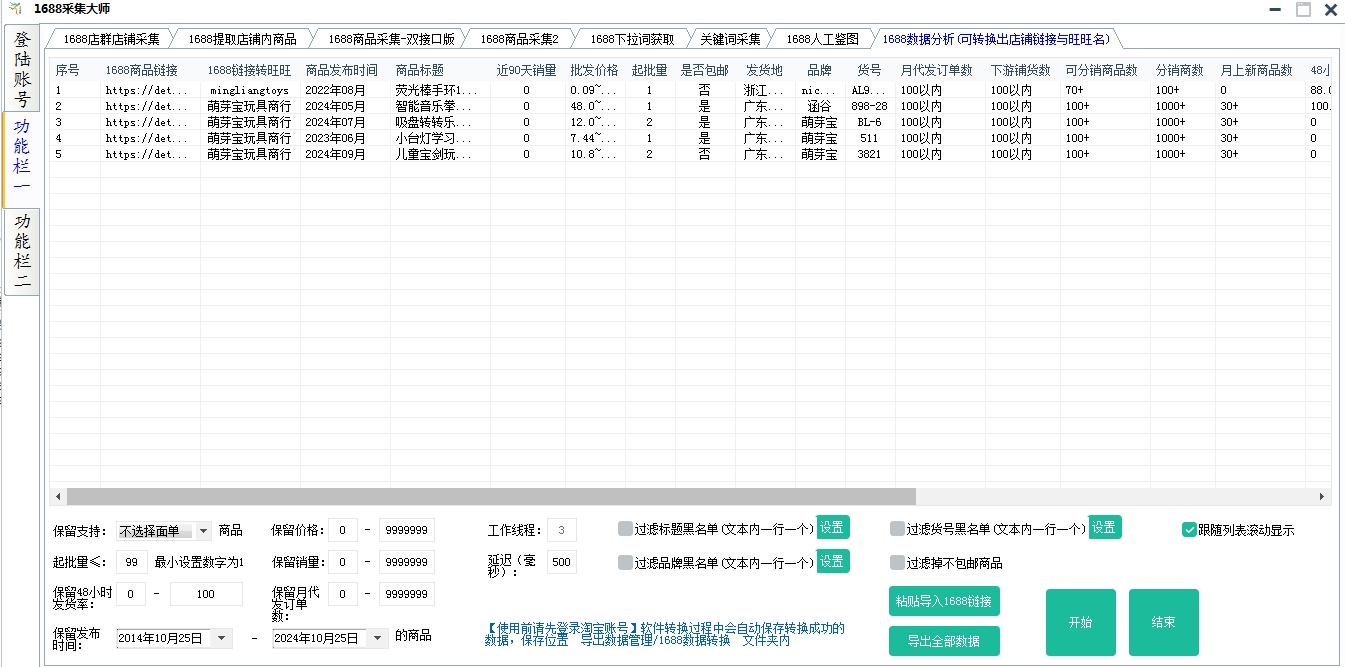
Task: Open the 1688店群店铺采集 tab
Action: (111, 39)
